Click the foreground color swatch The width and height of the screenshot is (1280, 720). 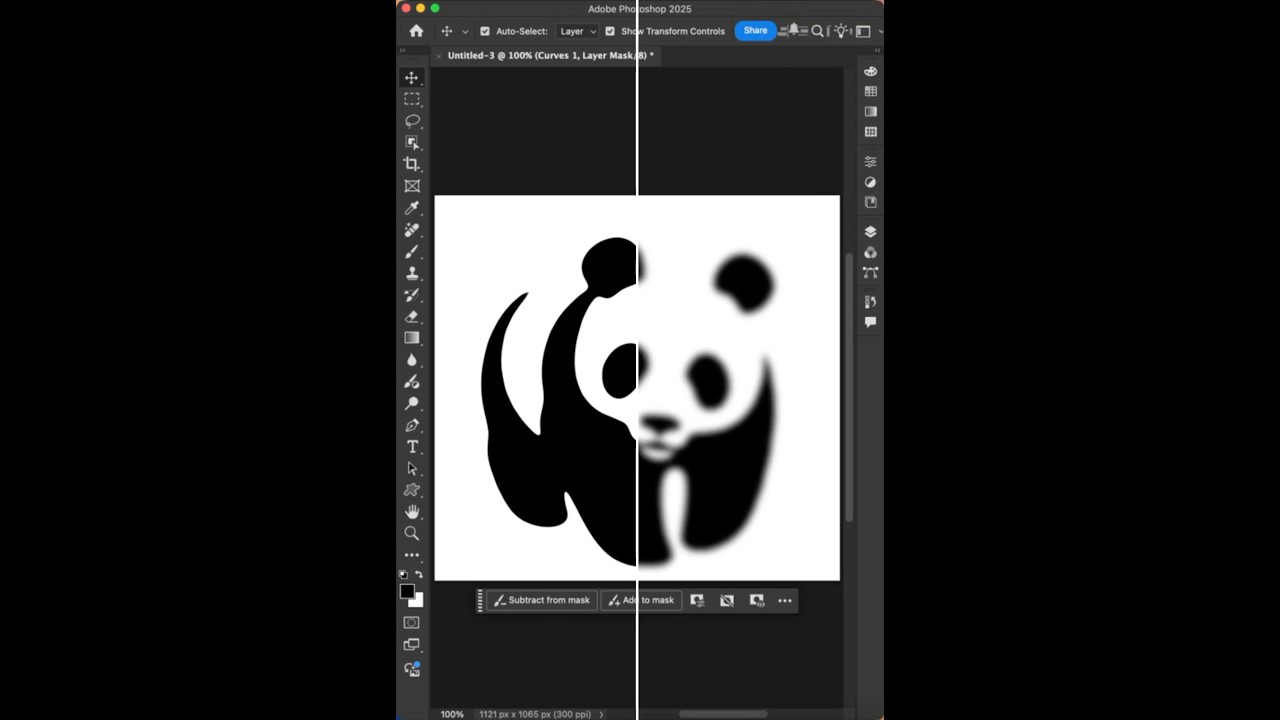(x=407, y=590)
